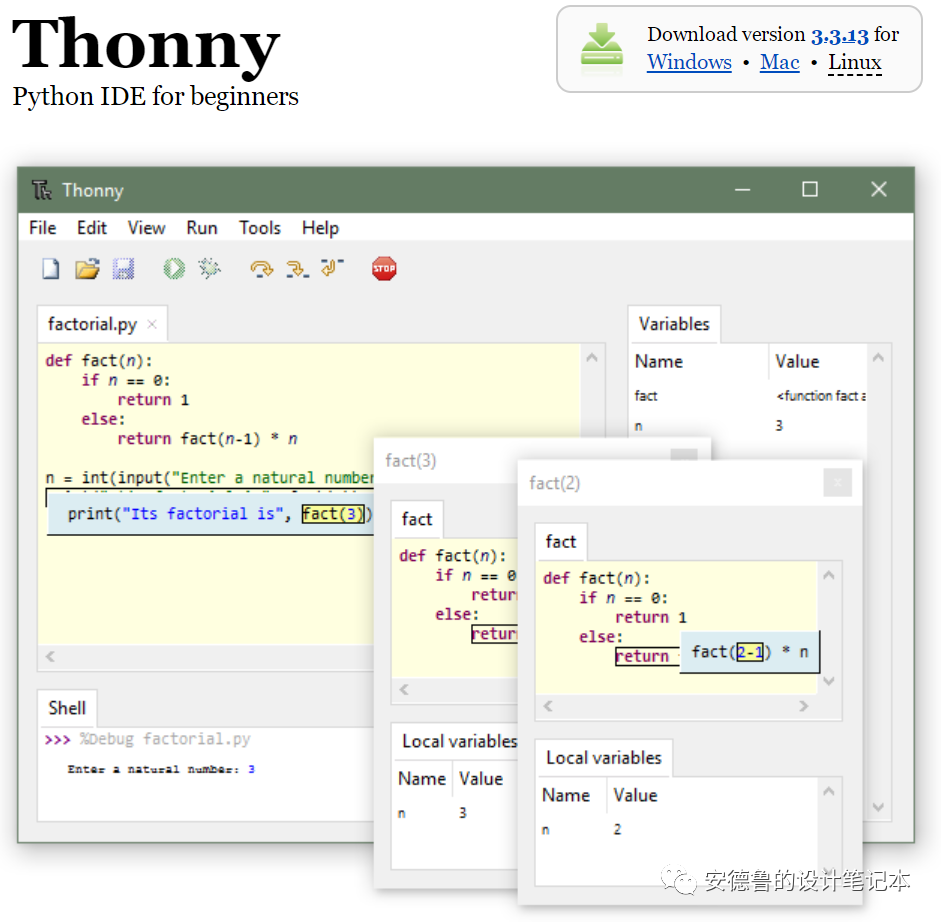941x922 pixels.
Task: Select the fact tab in fact(2) window
Action: coord(561,541)
